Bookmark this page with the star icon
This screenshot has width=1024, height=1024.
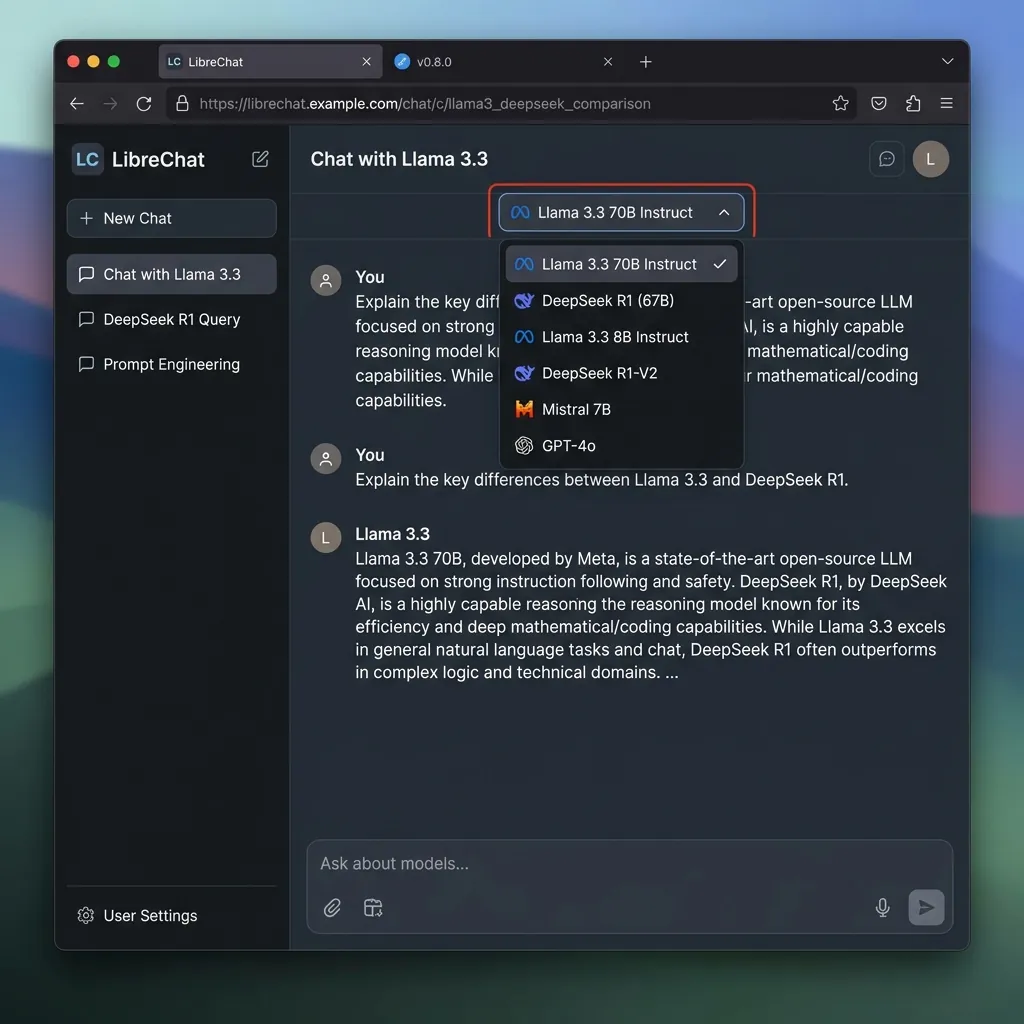click(x=840, y=103)
